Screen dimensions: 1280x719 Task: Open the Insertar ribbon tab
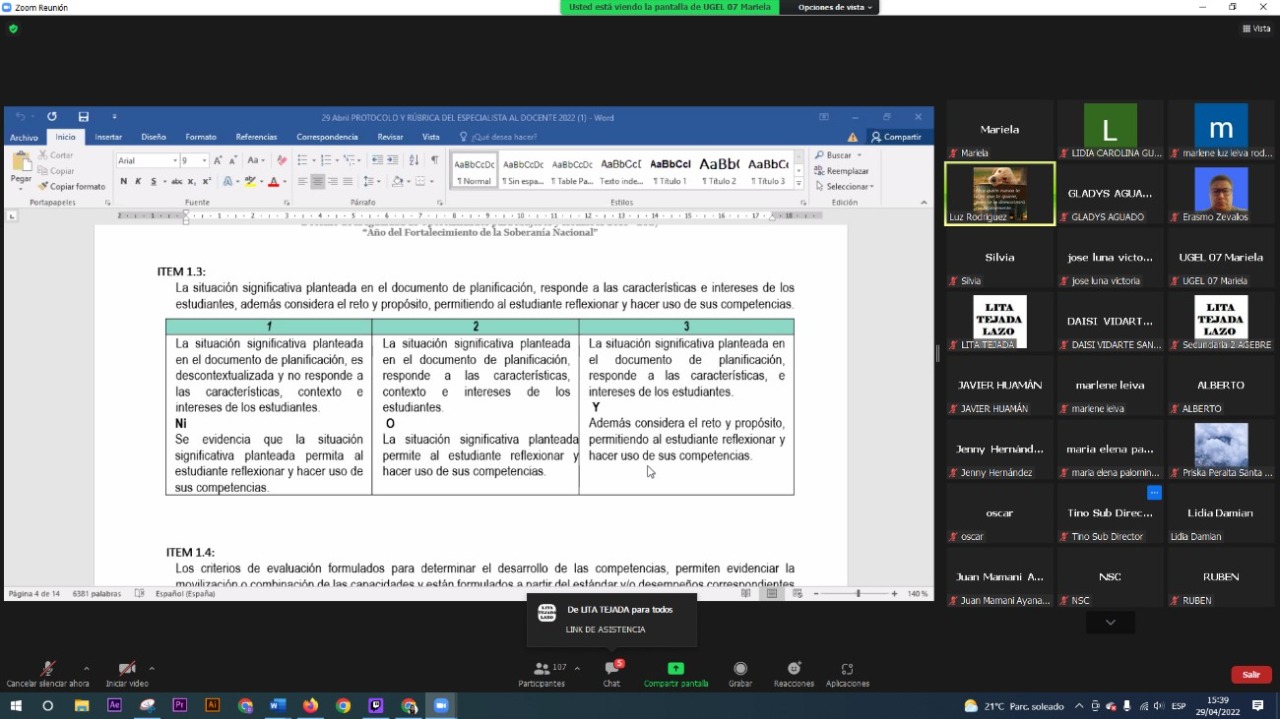click(x=108, y=137)
